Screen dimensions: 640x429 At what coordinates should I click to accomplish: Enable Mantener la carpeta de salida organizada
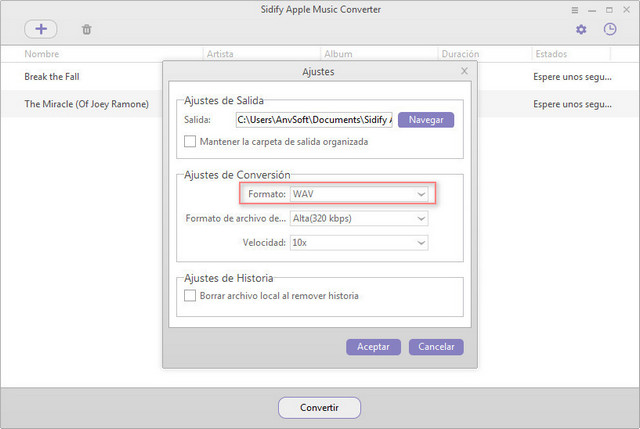190,141
